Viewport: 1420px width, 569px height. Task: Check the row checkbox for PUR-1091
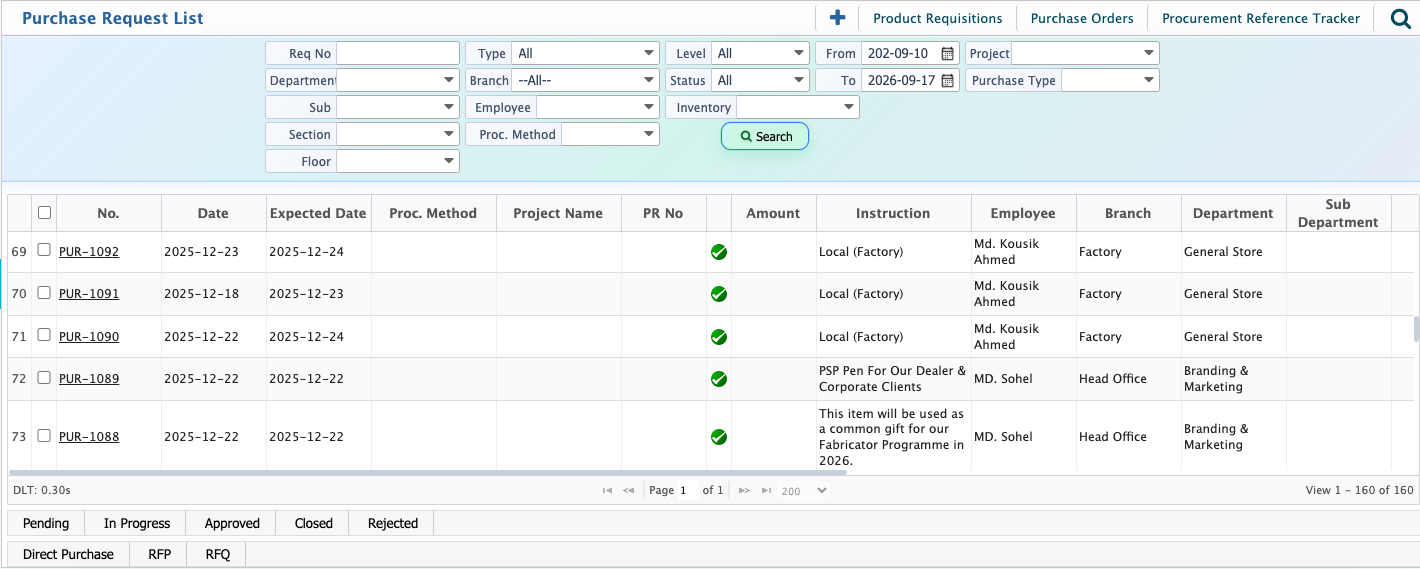[x=44, y=292]
